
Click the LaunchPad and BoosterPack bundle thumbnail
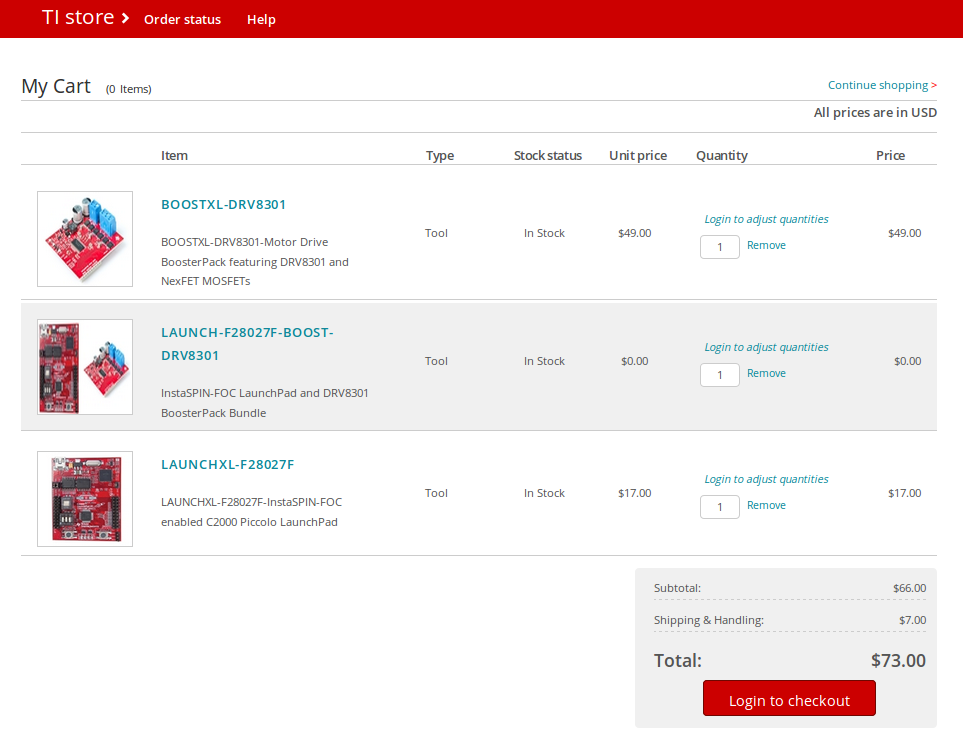point(85,367)
